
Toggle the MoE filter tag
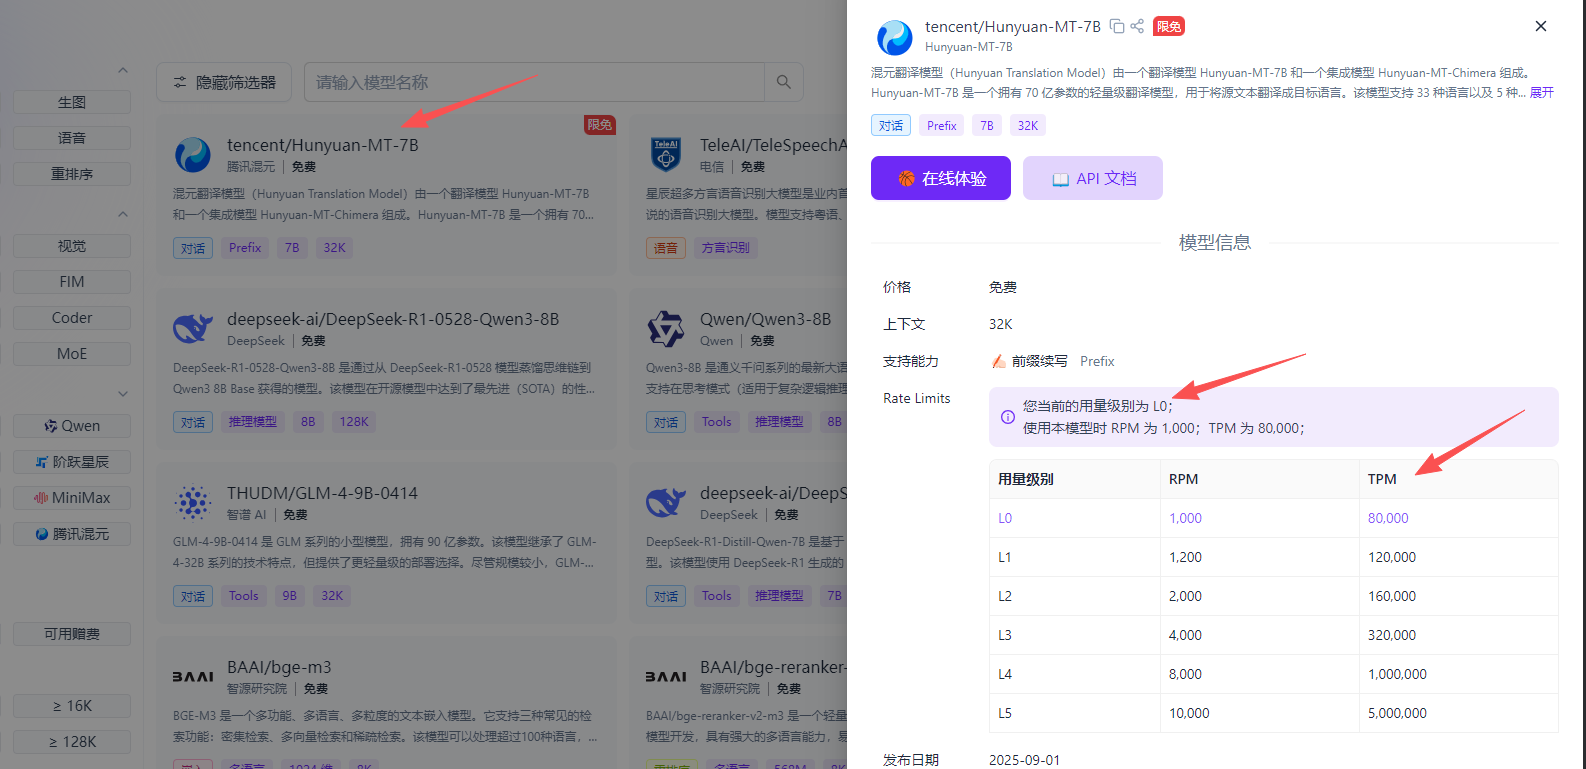[x=72, y=354]
